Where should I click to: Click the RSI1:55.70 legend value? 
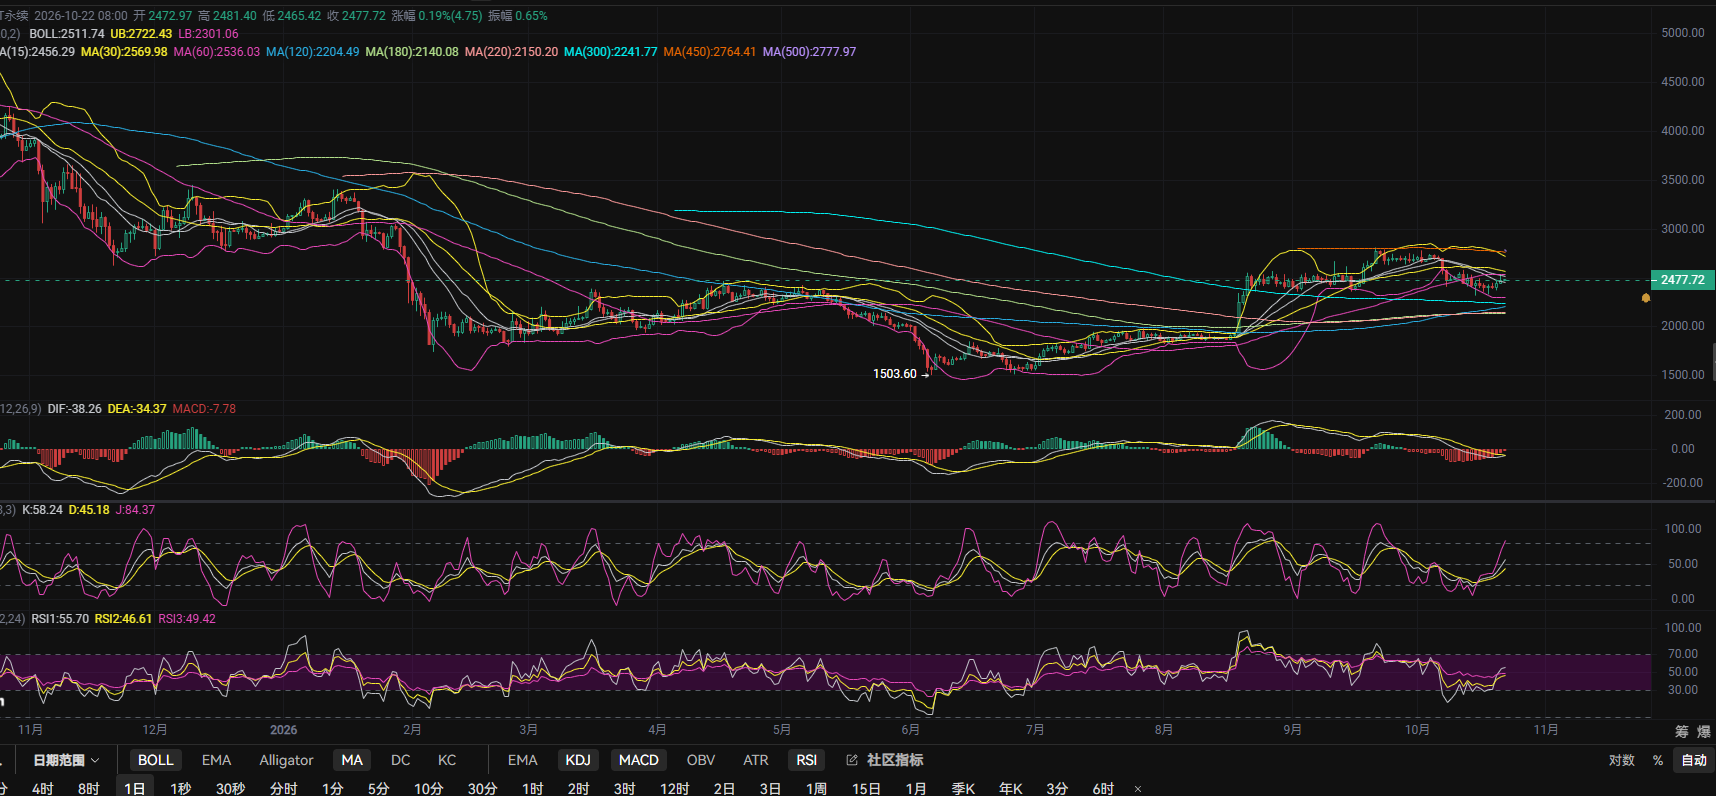tap(60, 619)
